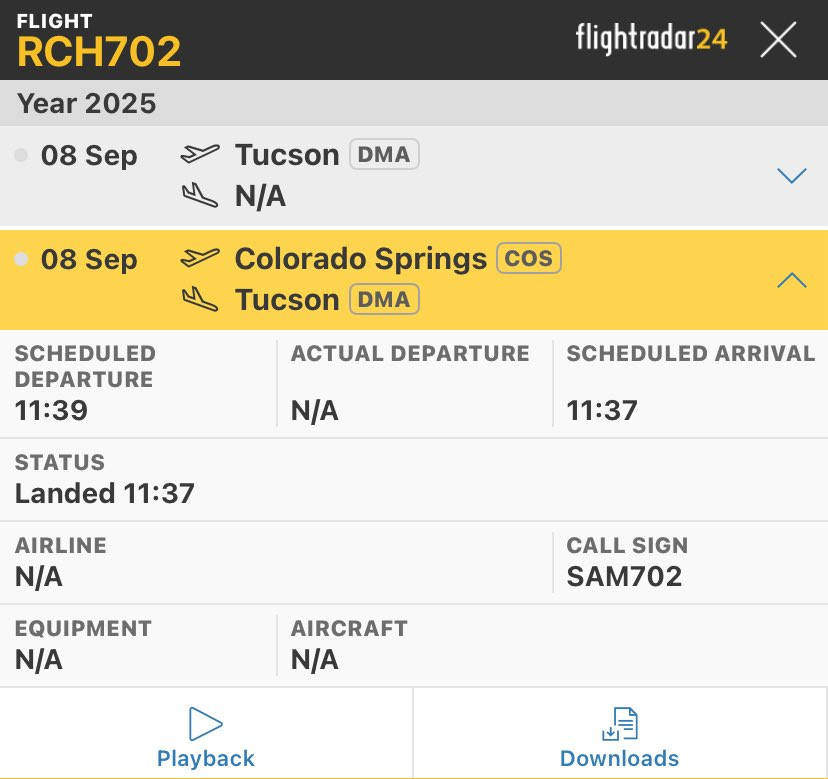The width and height of the screenshot is (828, 779).
Task: Click landing icon beside Tucson in yellow row
Action: (200, 300)
